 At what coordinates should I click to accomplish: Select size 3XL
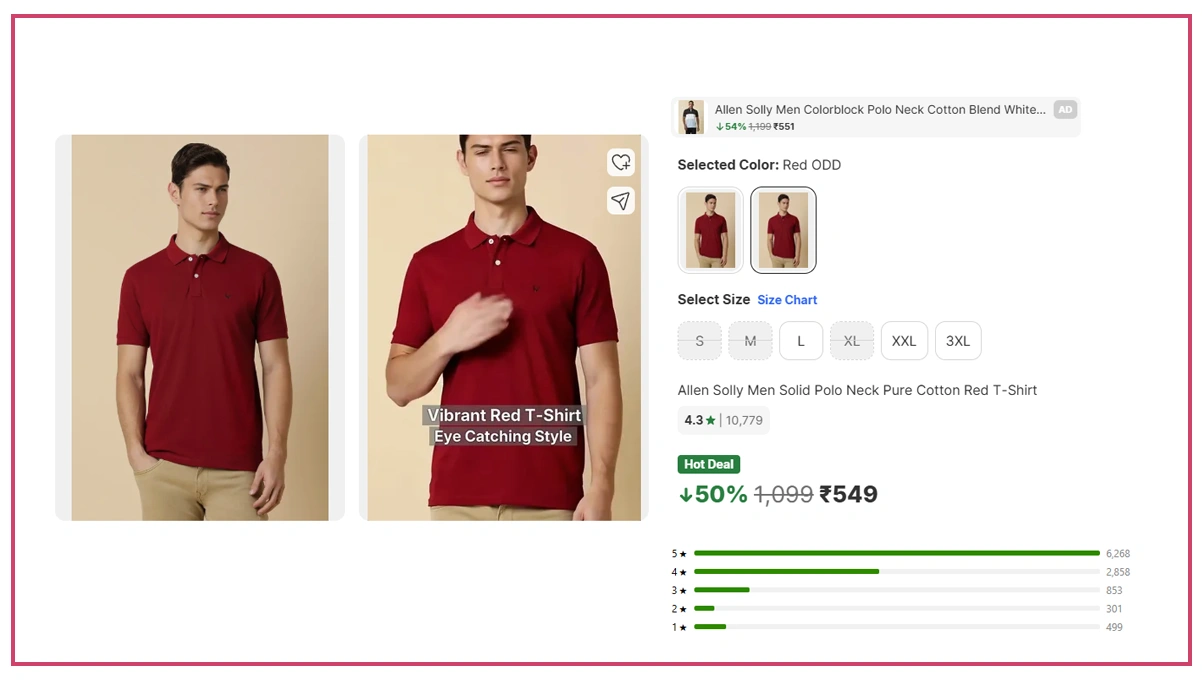[957, 341]
